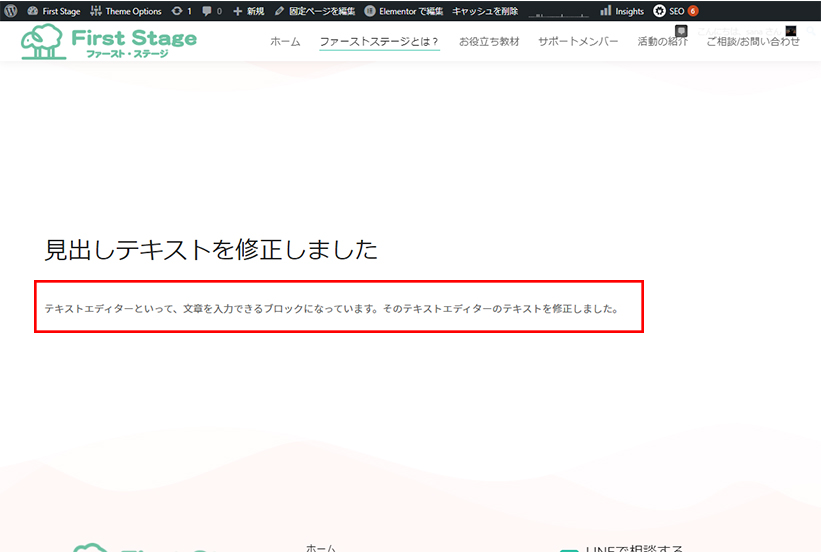821x552 pixels.
Task: Click 新規 to add new content
Action: tap(248, 11)
